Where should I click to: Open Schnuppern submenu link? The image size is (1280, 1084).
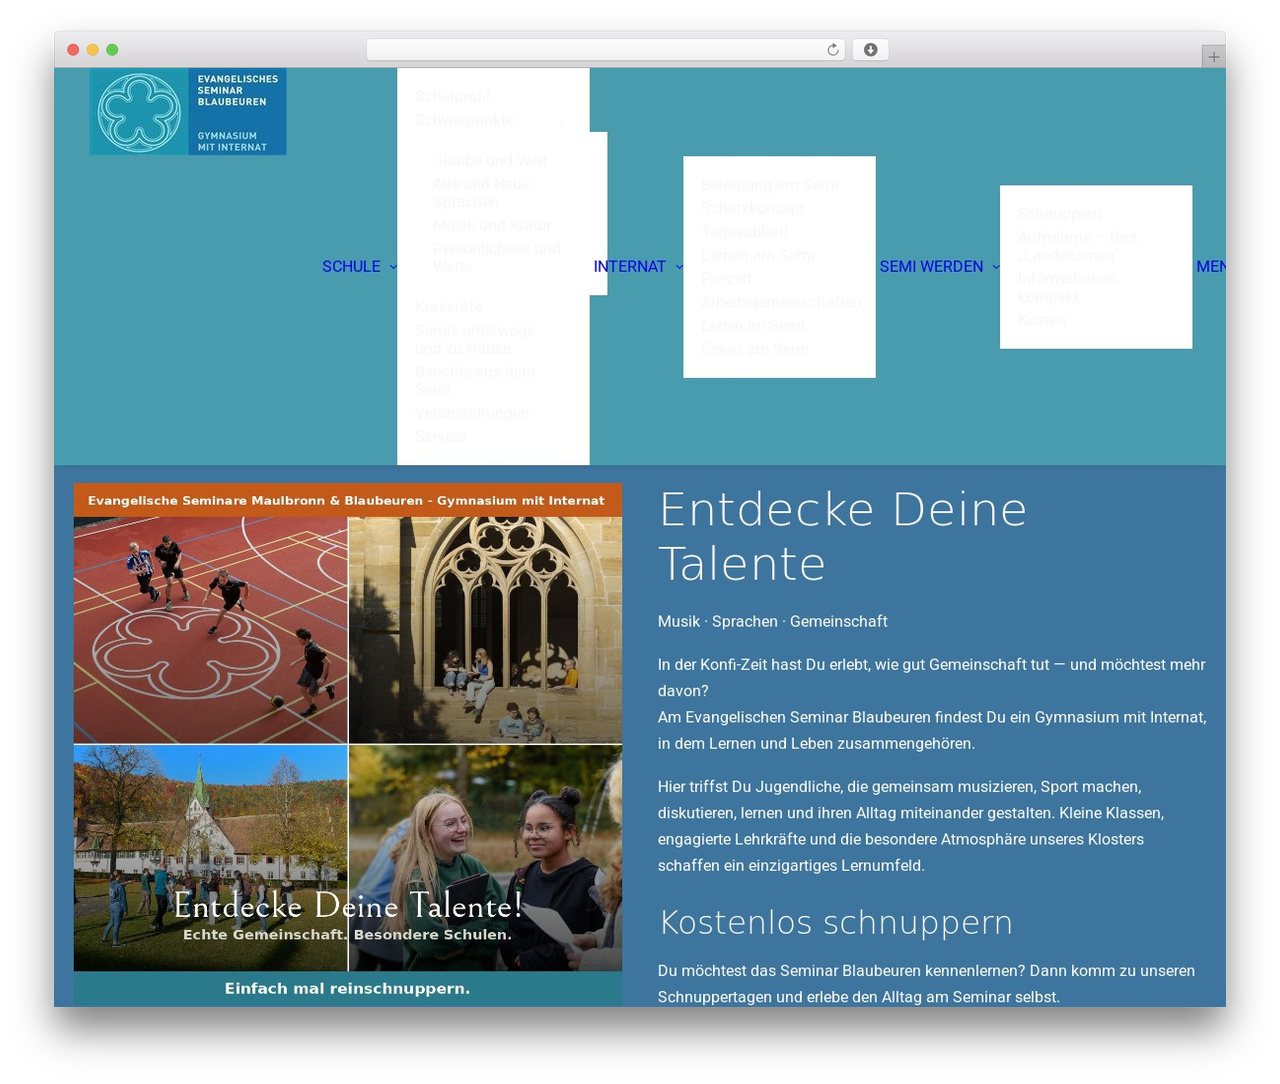coord(1060,214)
